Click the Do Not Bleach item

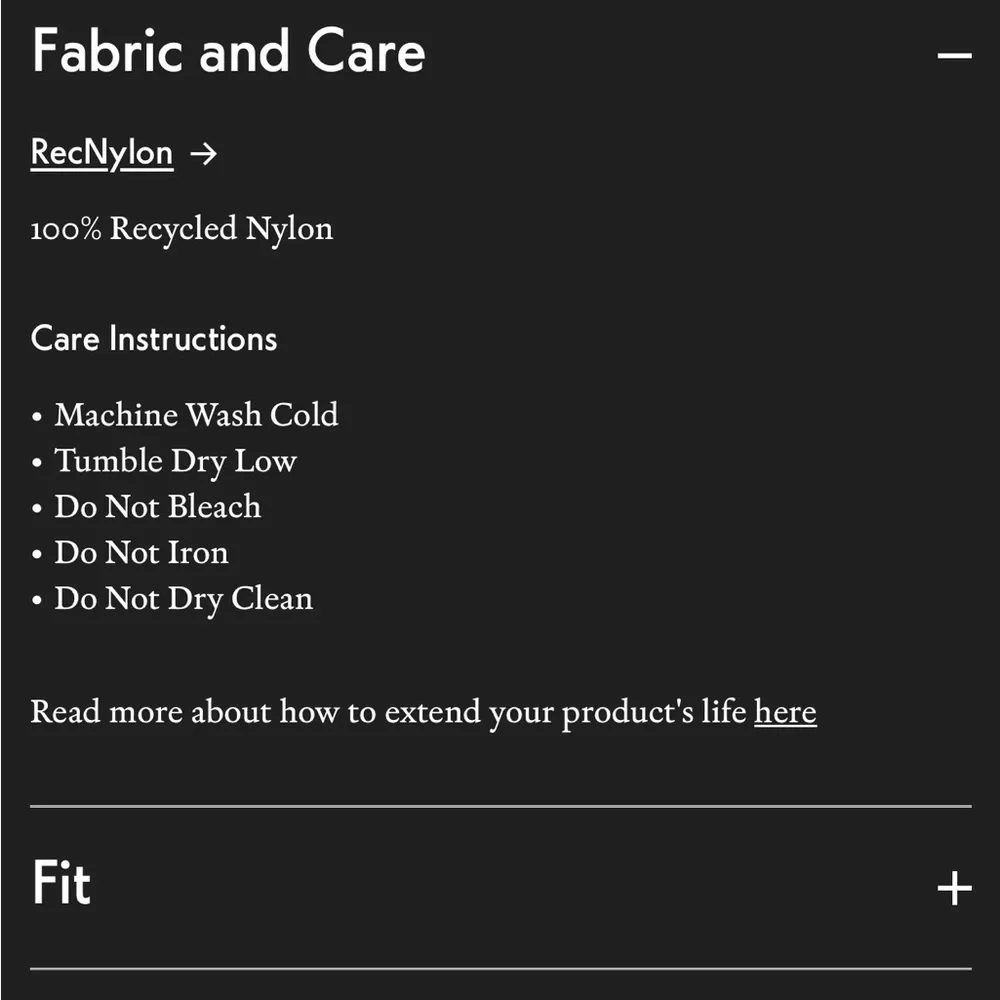pyautogui.click(x=158, y=507)
